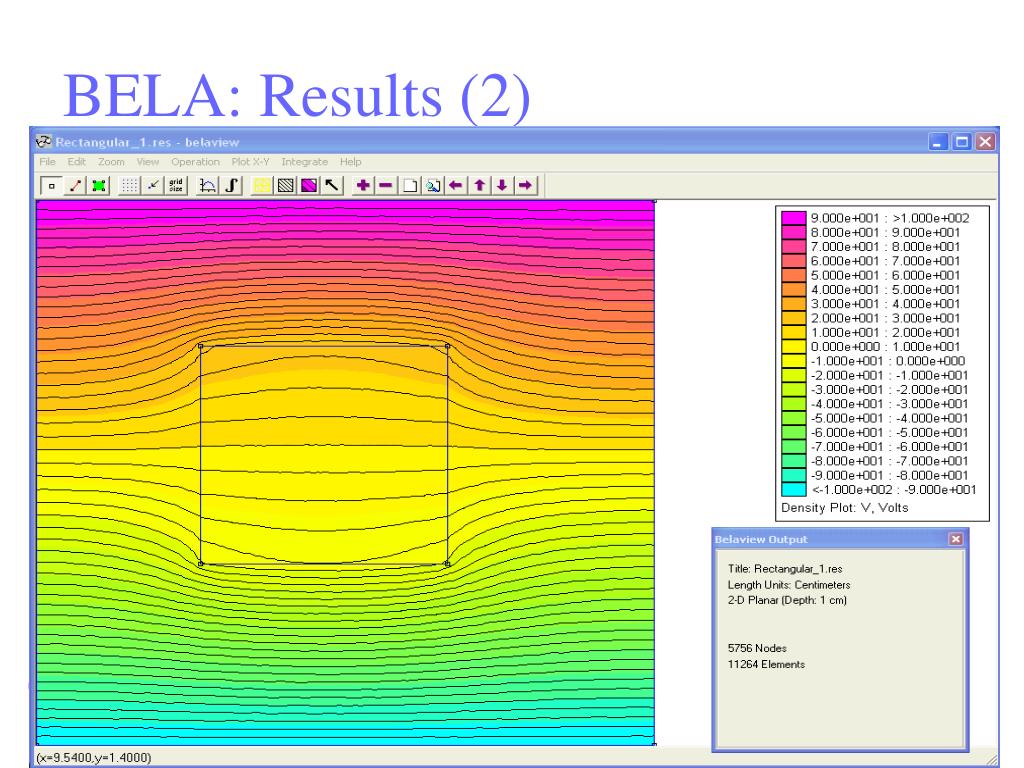This screenshot has width=1024, height=768.
Task: Toggle snap to grid
Action: click(x=153, y=186)
